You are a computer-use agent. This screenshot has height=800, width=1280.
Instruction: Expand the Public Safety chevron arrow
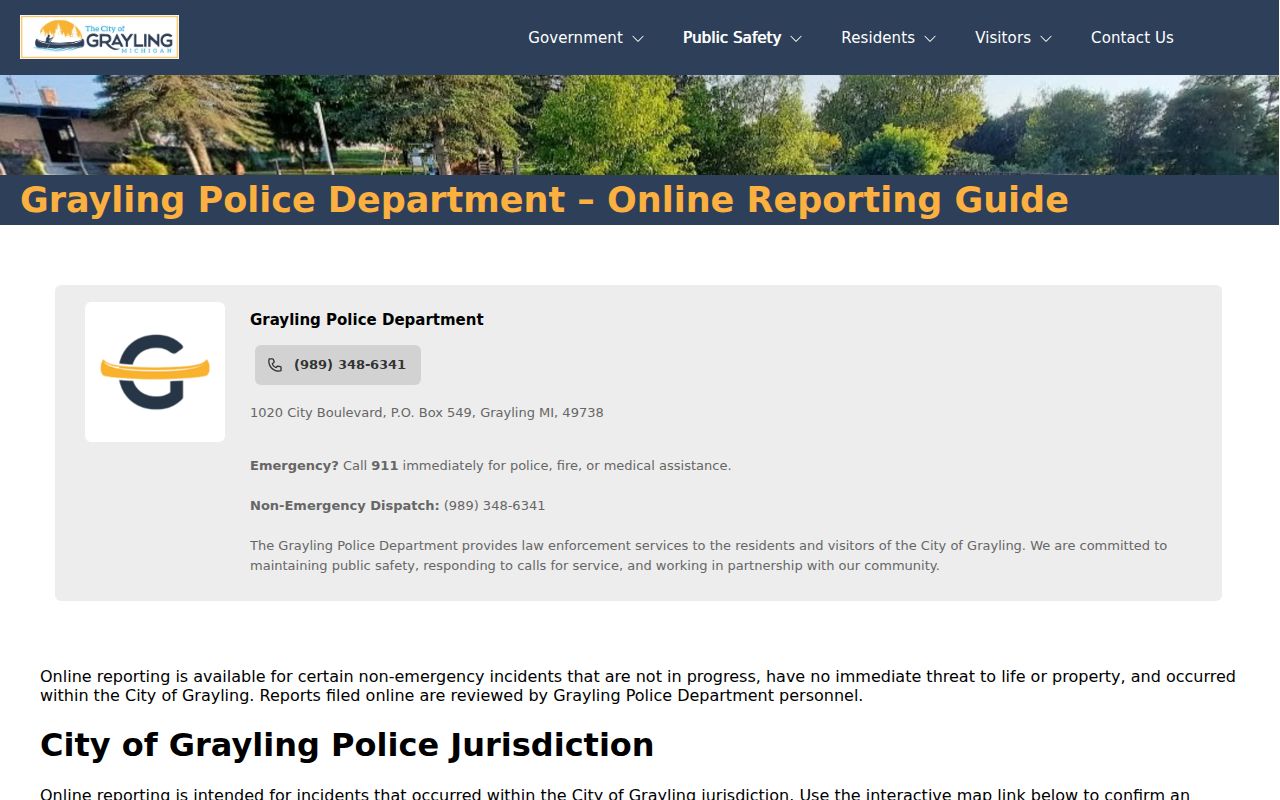796,38
